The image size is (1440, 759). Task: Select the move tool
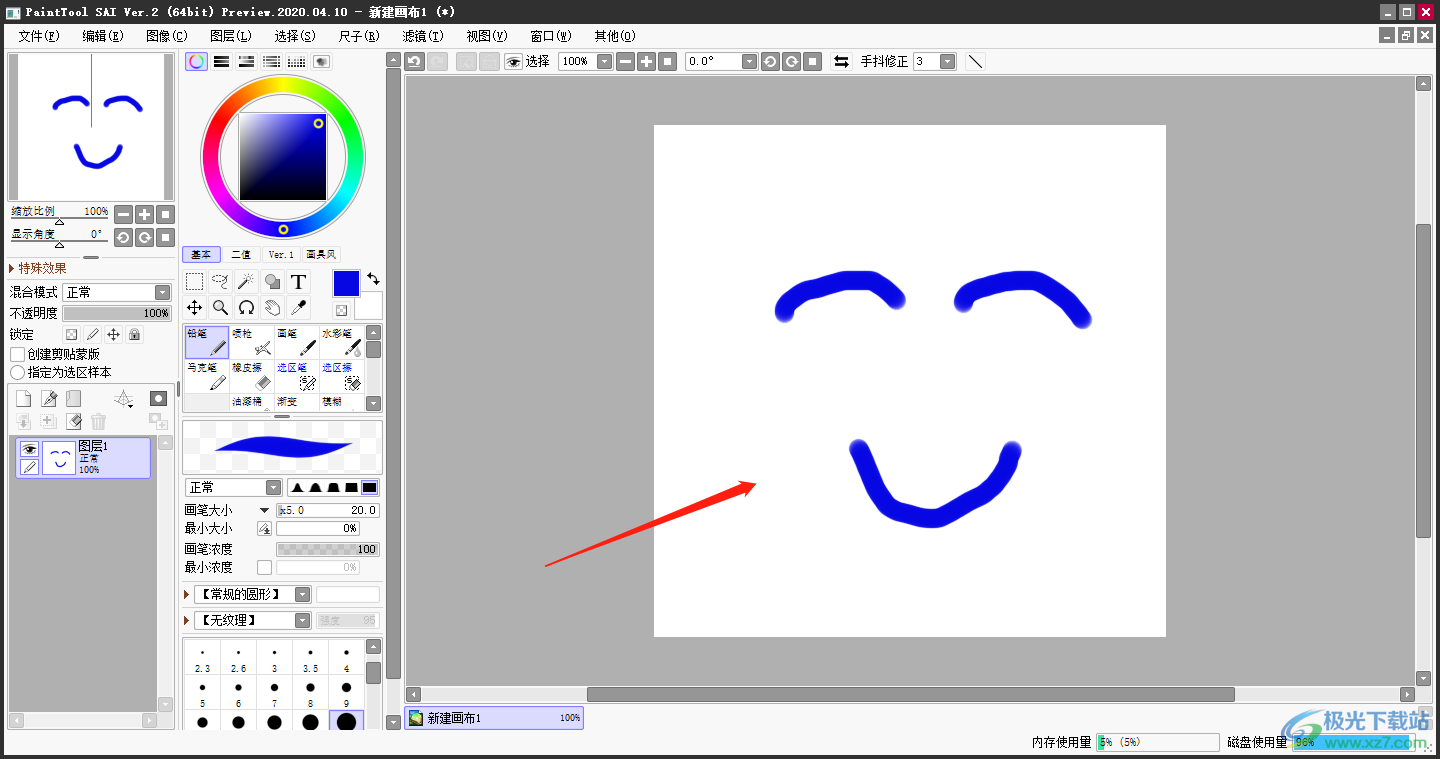click(195, 308)
